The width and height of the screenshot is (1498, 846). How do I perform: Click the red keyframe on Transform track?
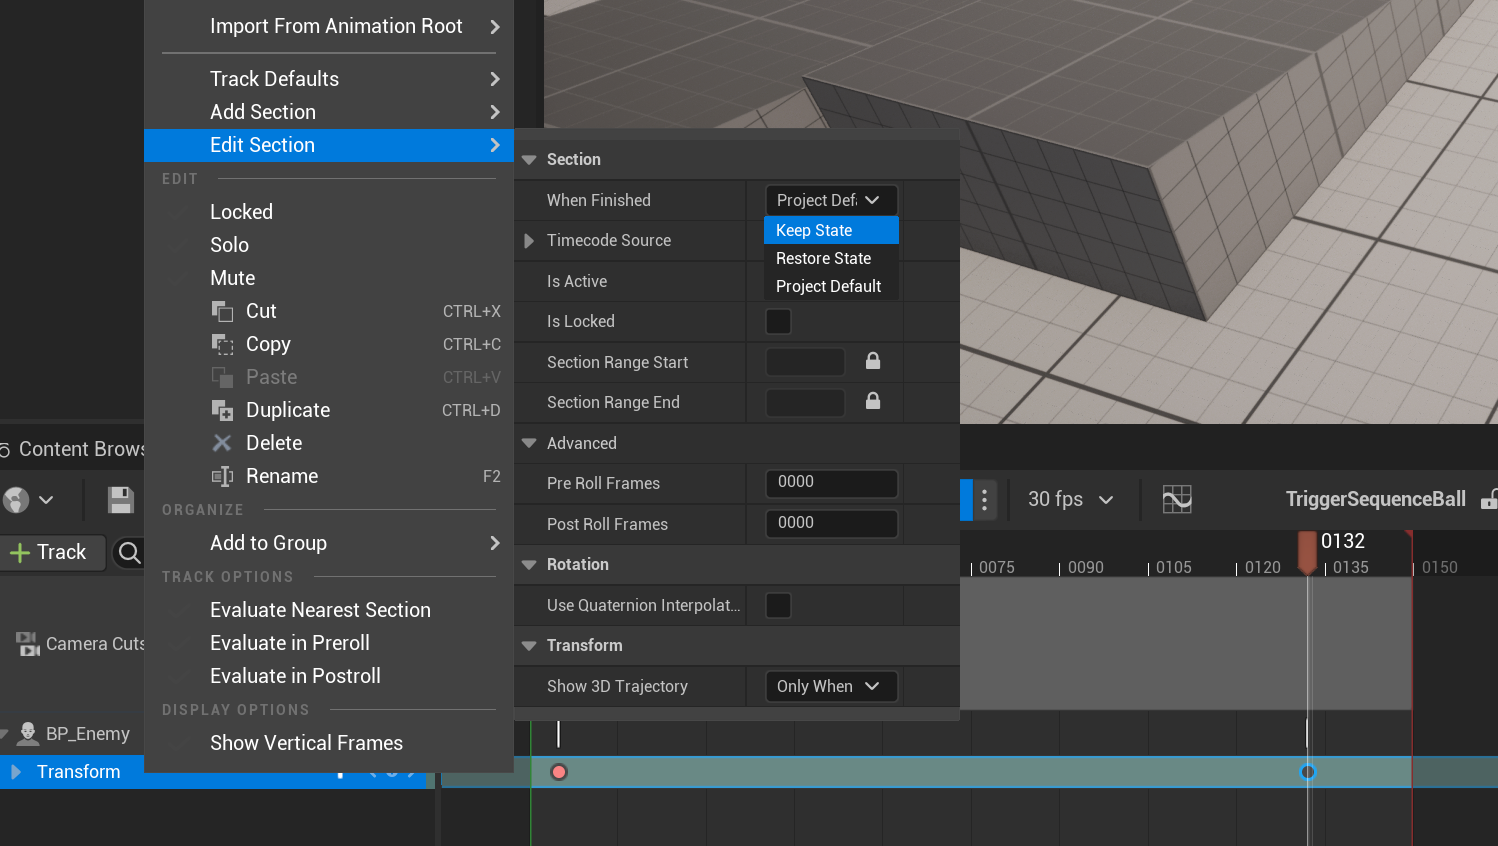point(559,772)
